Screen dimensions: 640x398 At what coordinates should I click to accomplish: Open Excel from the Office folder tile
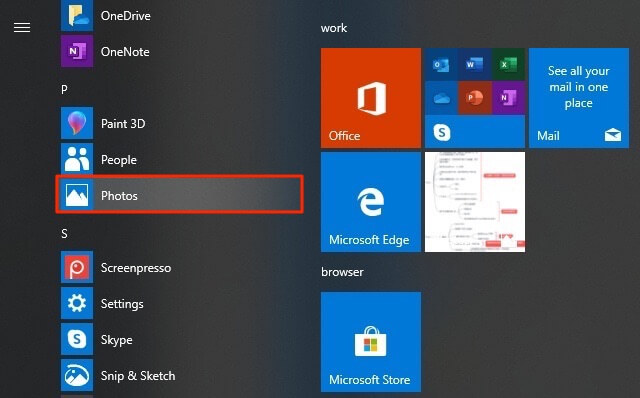[x=508, y=64]
